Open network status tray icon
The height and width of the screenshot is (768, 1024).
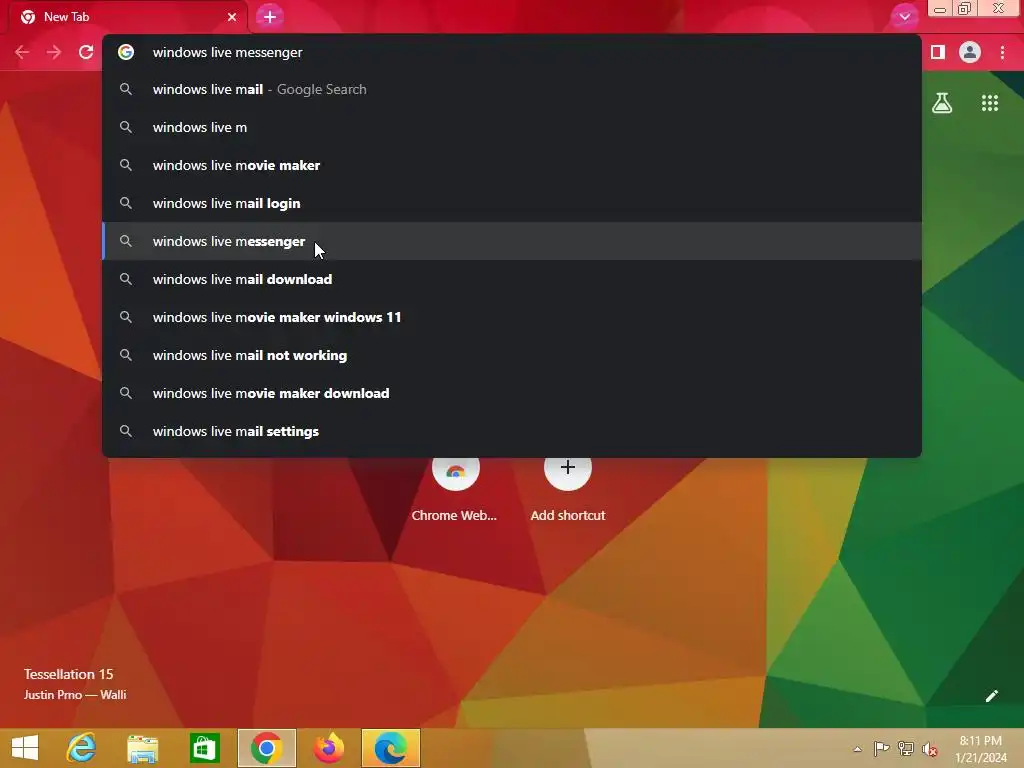click(x=905, y=748)
